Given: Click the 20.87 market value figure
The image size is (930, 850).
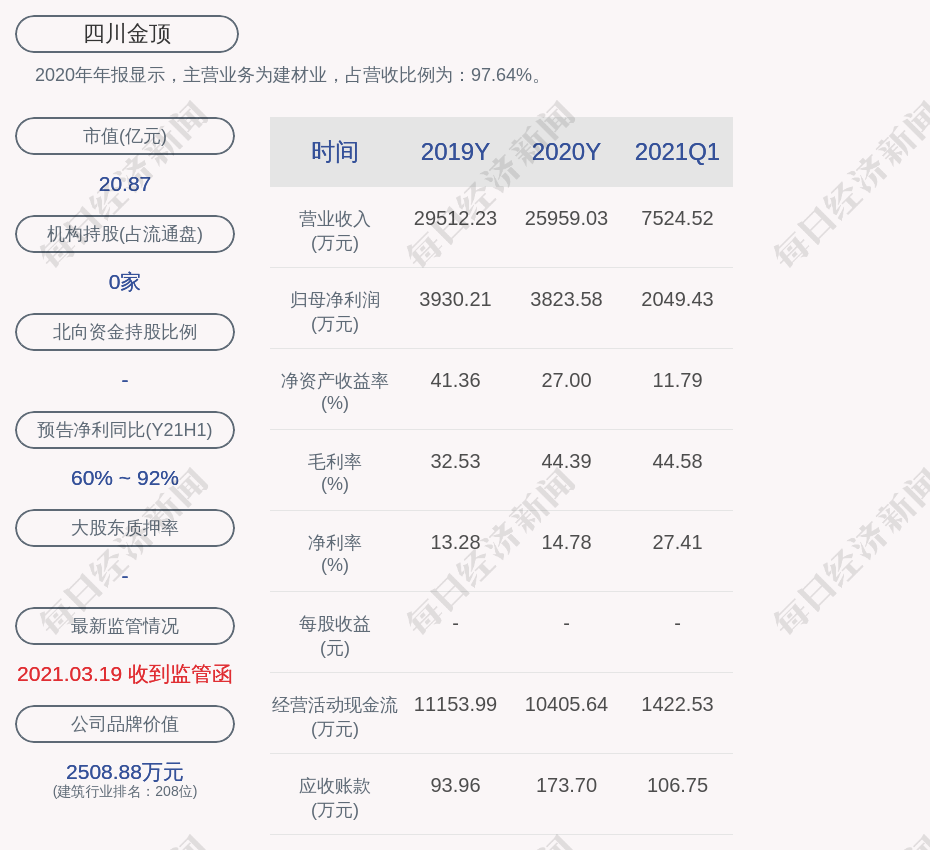Looking at the screenshot, I should point(125,184).
